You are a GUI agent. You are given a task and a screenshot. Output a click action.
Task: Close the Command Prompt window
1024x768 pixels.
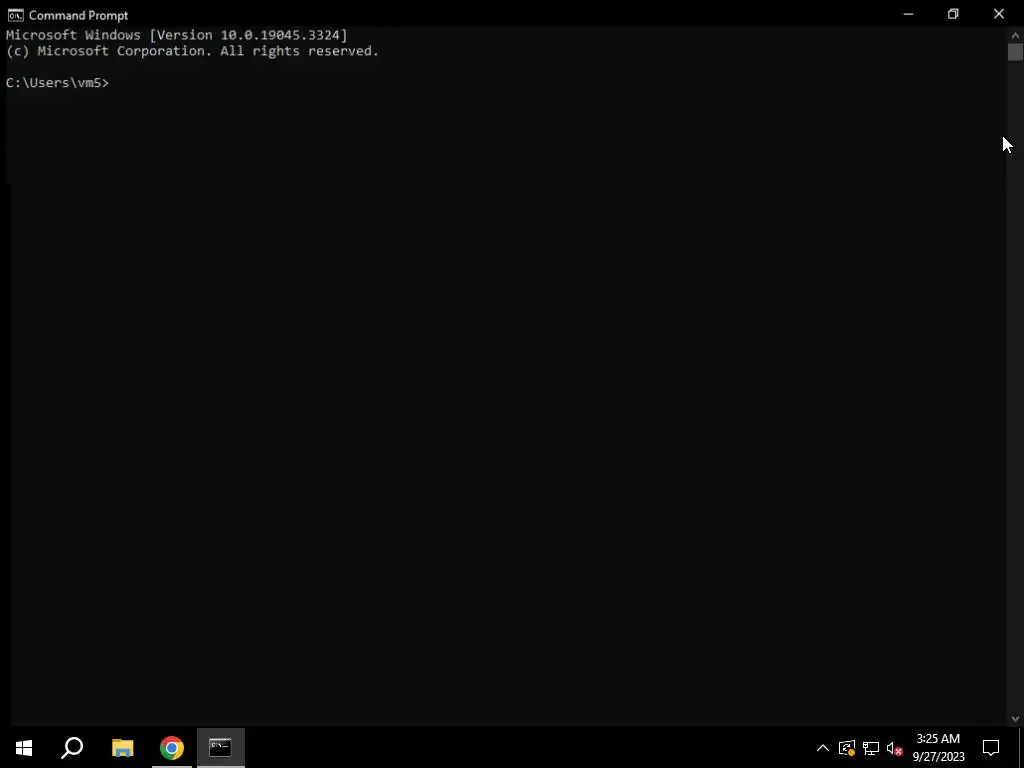pyautogui.click(x=999, y=14)
